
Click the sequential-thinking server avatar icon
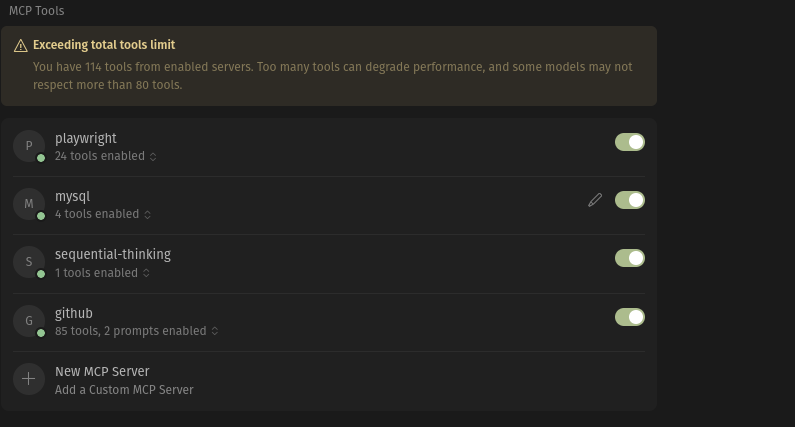point(29,262)
